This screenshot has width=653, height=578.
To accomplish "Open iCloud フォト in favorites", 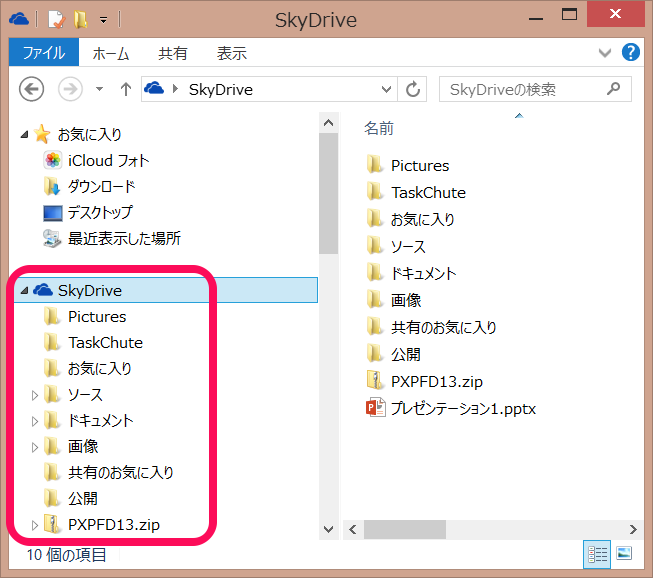I will tap(108, 161).
